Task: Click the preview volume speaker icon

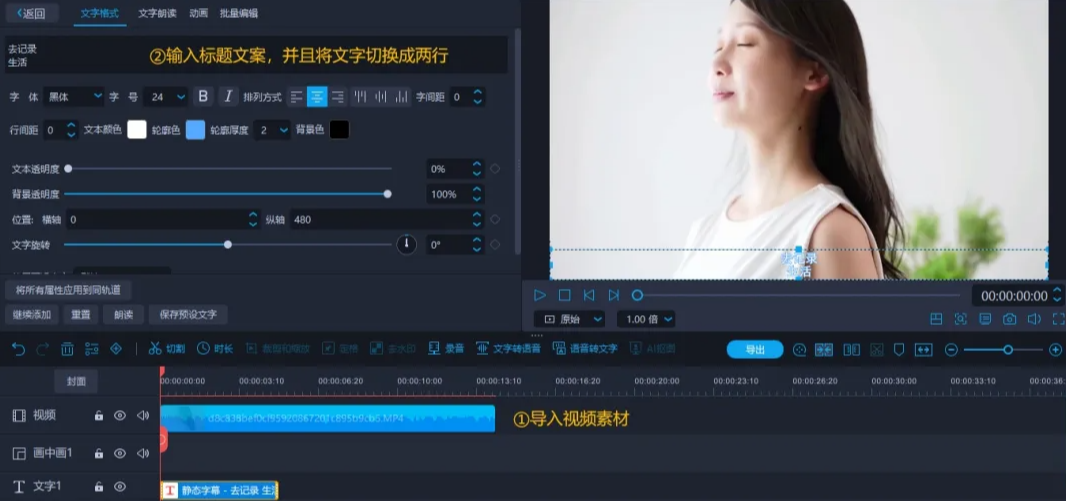Action: pyautogui.click(x=1034, y=319)
